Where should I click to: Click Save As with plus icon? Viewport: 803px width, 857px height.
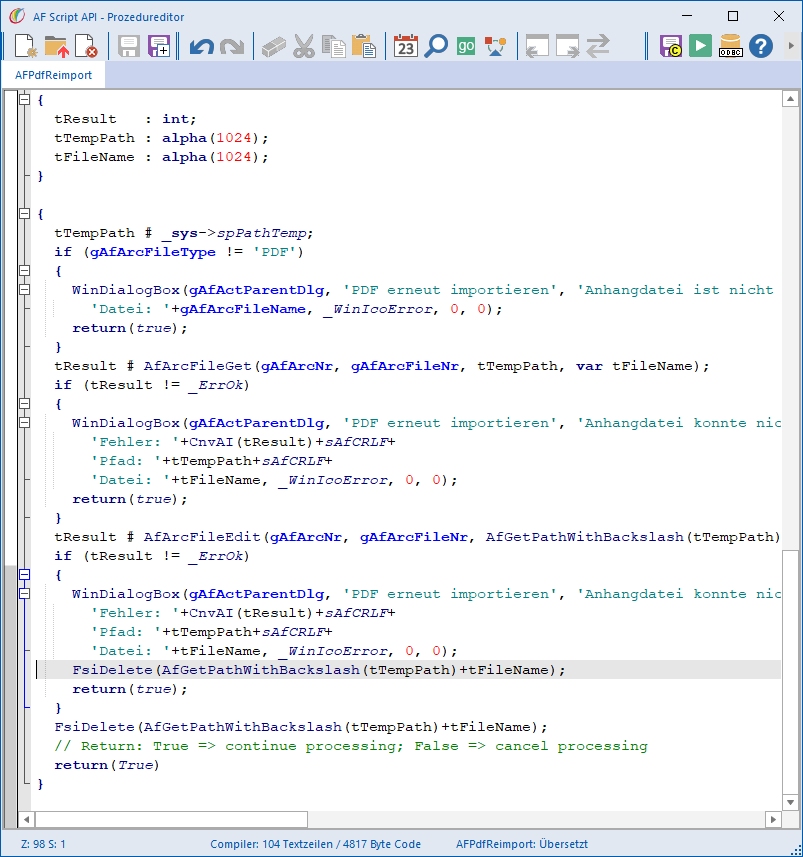(x=159, y=46)
